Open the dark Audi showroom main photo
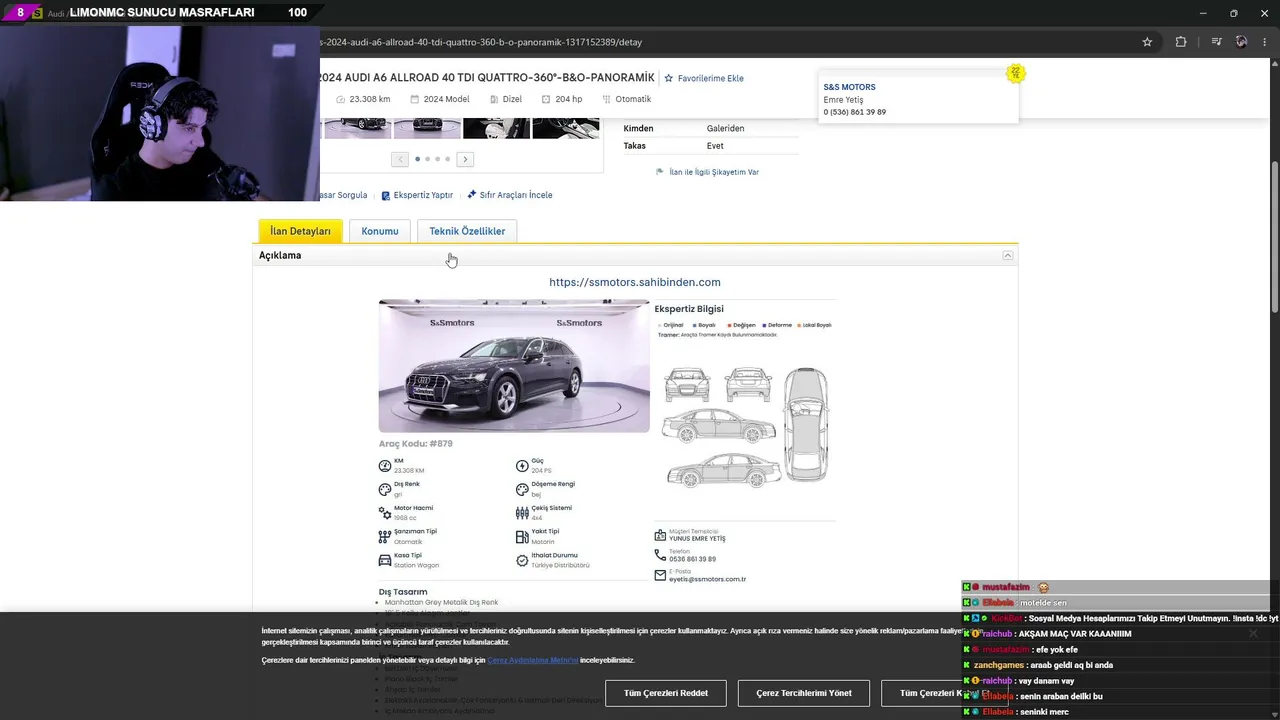The height and width of the screenshot is (720, 1280). (514, 366)
